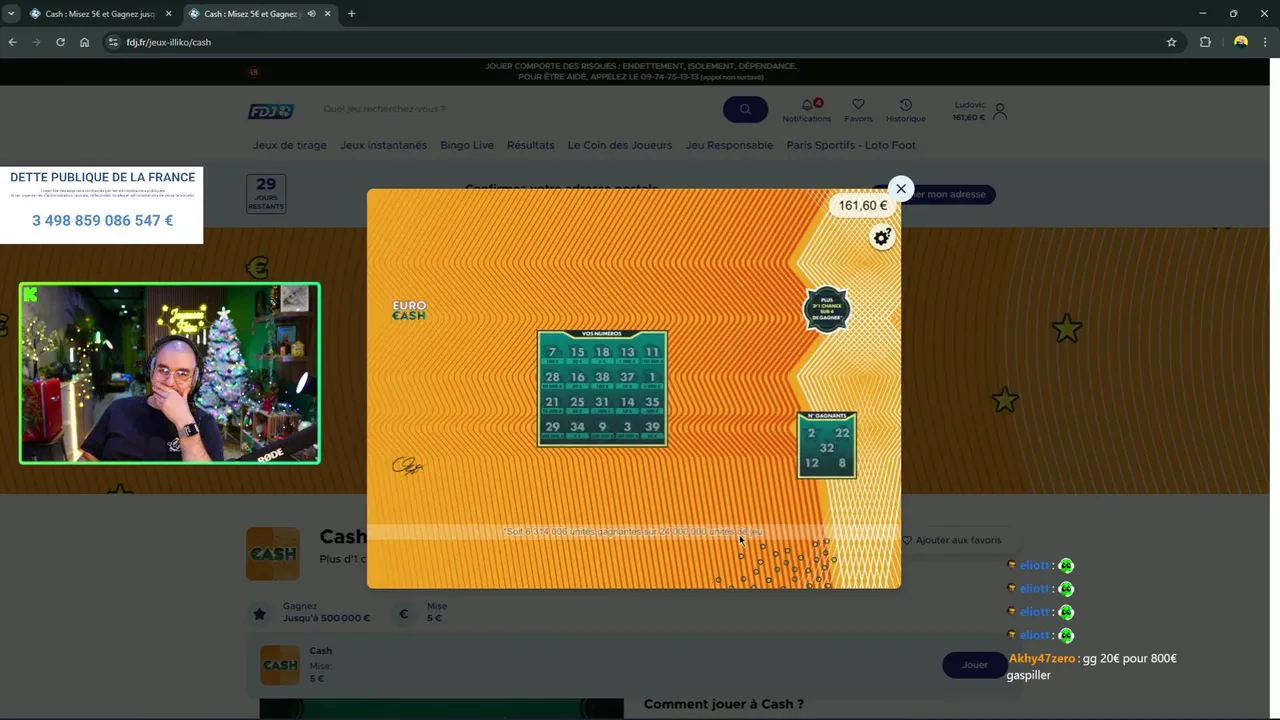Focus the site search field
The width and height of the screenshot is (1280, 720).
click(515, 109)
